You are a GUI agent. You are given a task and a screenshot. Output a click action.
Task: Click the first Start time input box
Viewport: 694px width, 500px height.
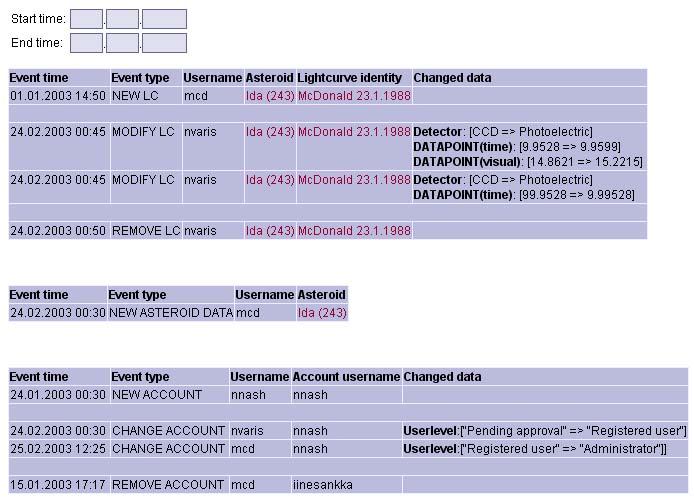[x=86, y=19]
